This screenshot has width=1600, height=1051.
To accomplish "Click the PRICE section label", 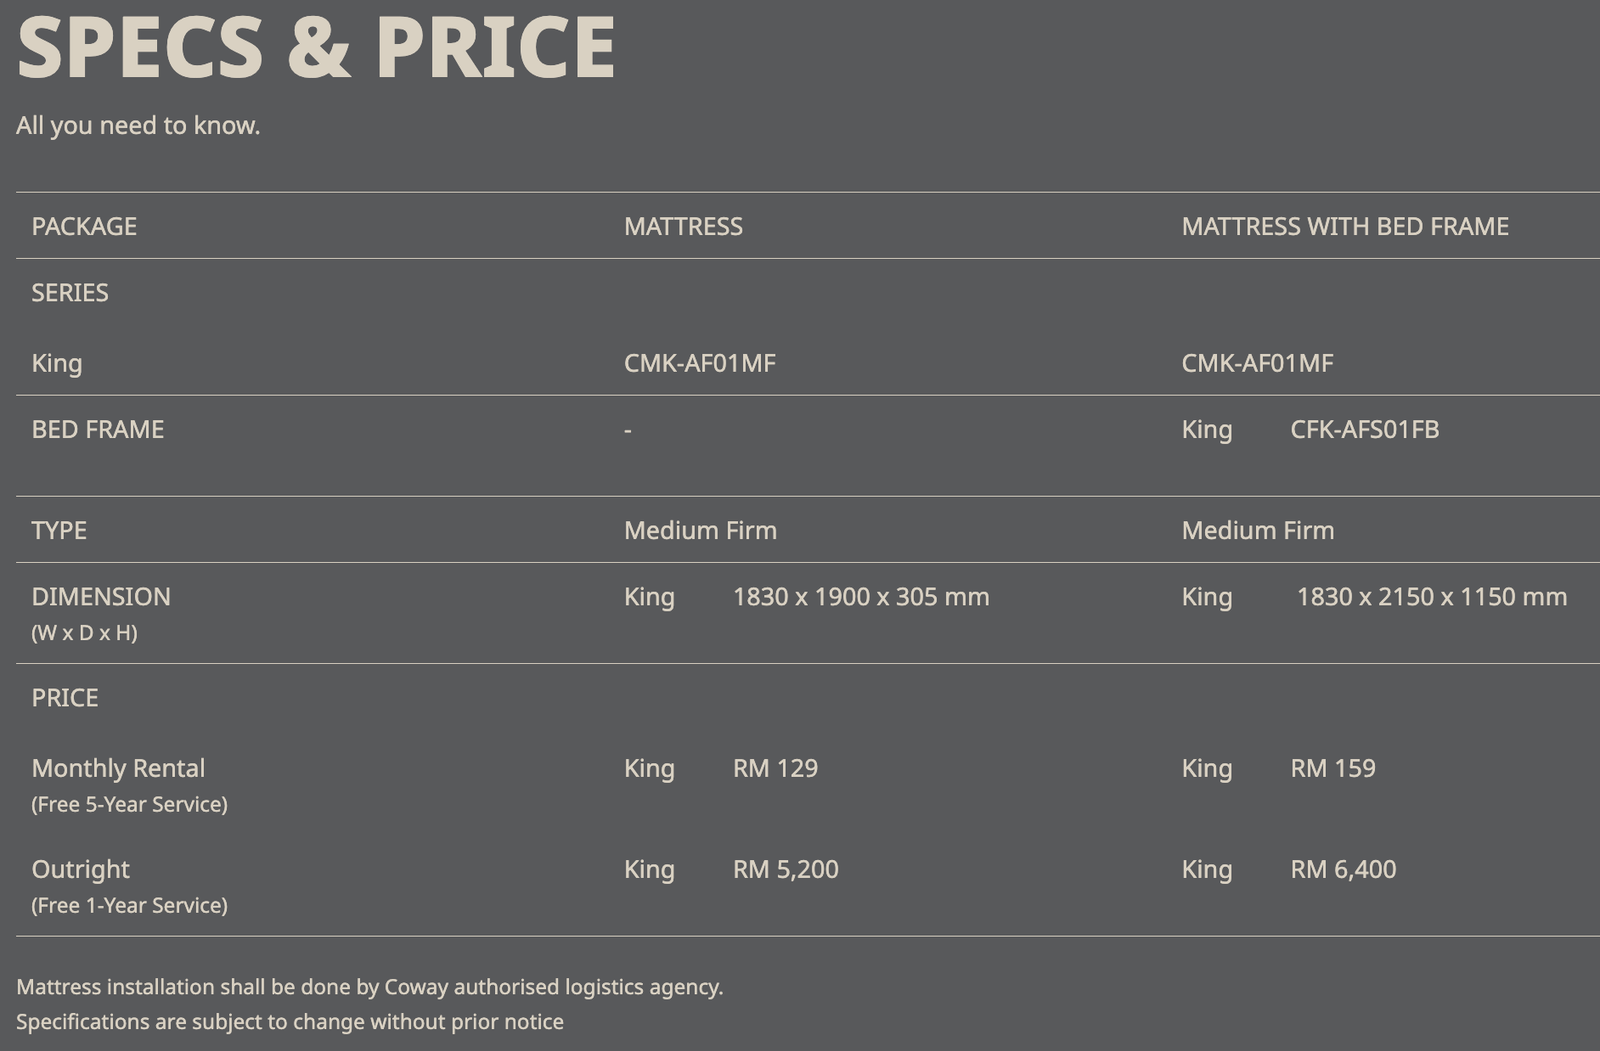I will [65, 697].
